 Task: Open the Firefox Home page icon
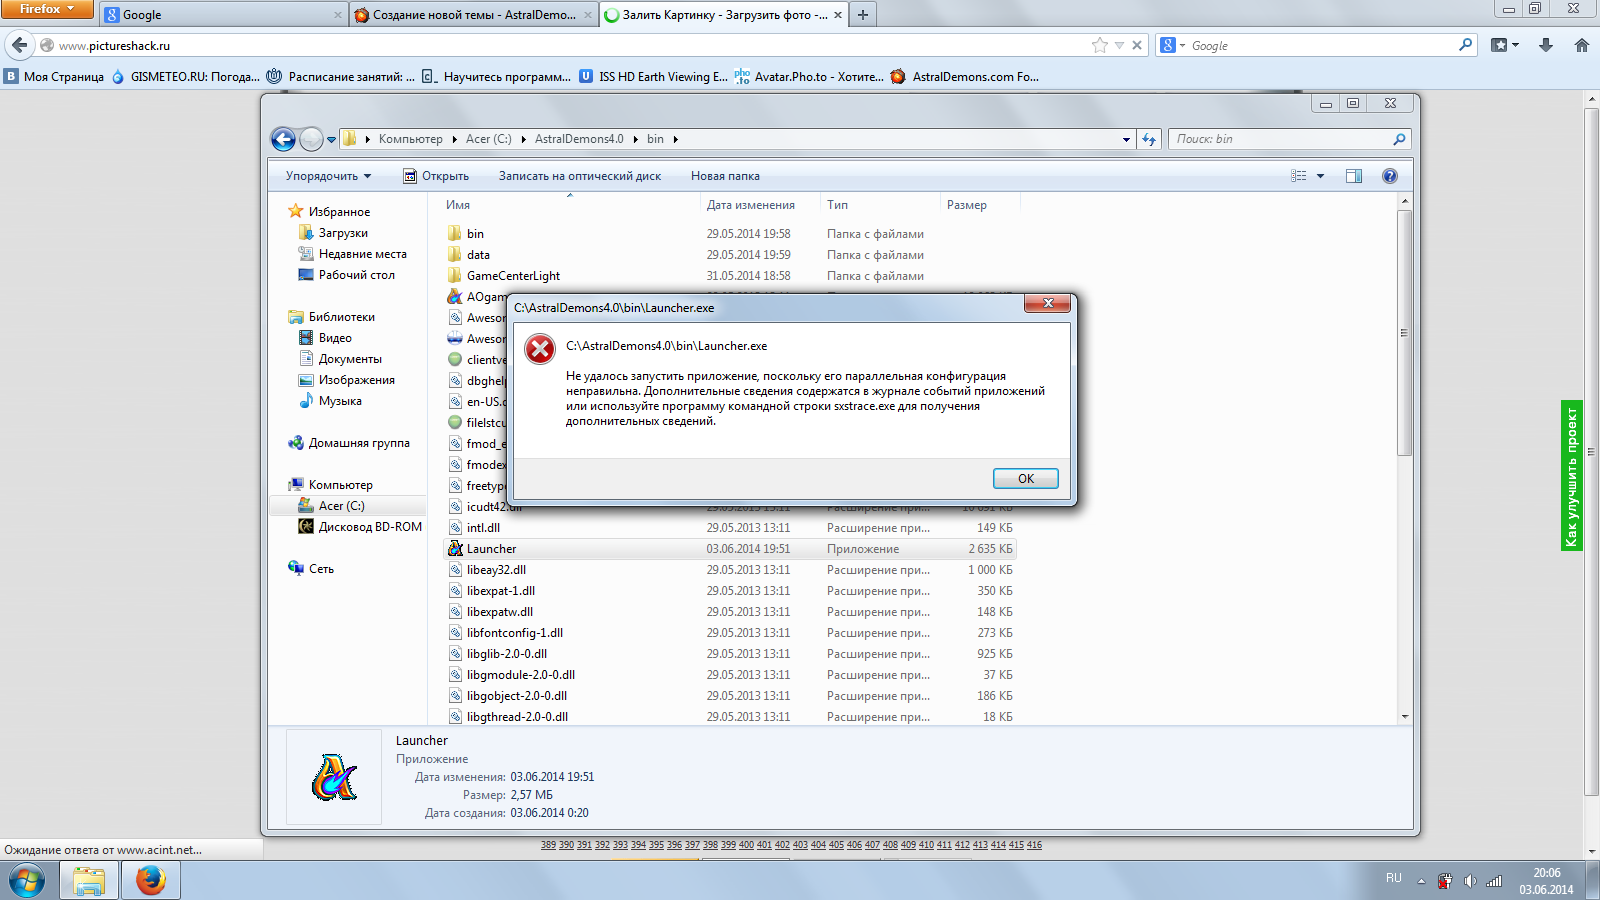click(1582, 45)
